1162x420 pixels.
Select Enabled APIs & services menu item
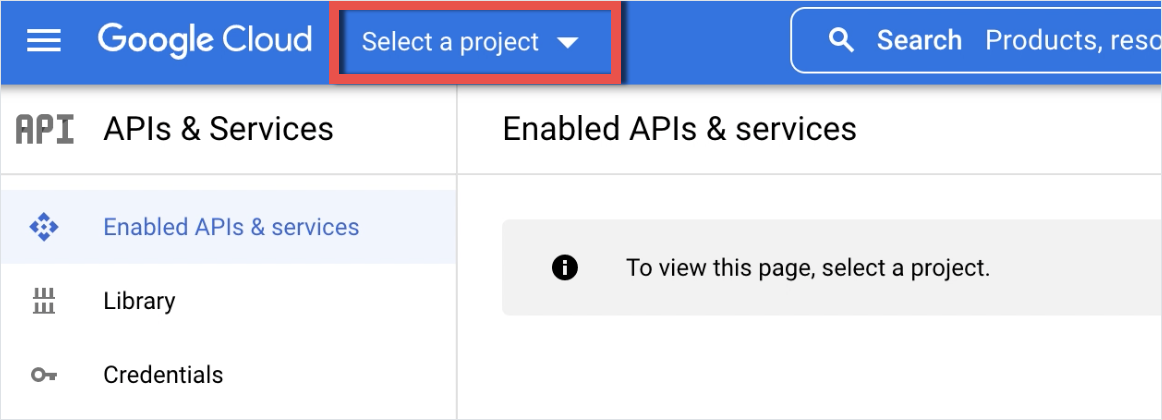pos(228,227)
